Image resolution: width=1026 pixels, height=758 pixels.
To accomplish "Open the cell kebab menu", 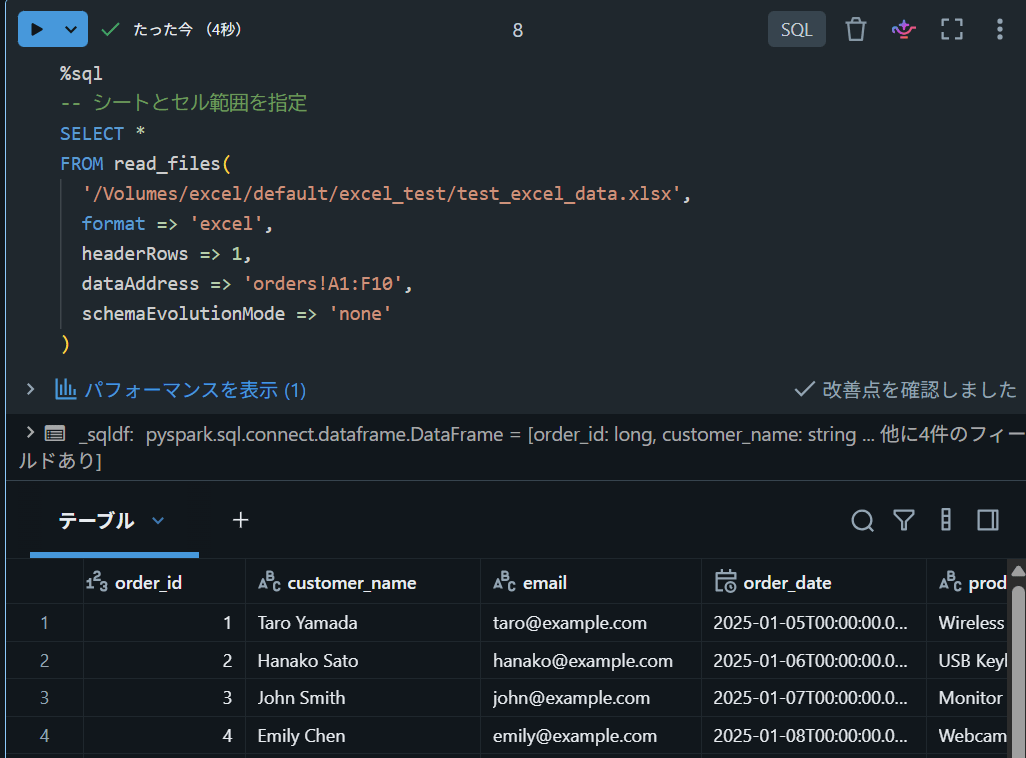I will [999, 29].
